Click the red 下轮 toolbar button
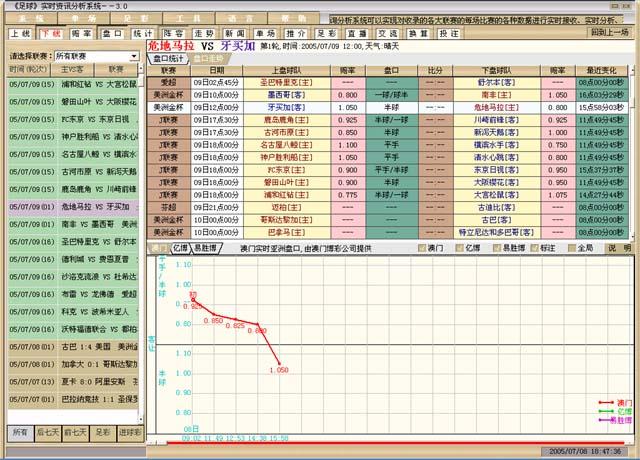The height and width of the screenshot is (460, 640). (x=51, y=33)
